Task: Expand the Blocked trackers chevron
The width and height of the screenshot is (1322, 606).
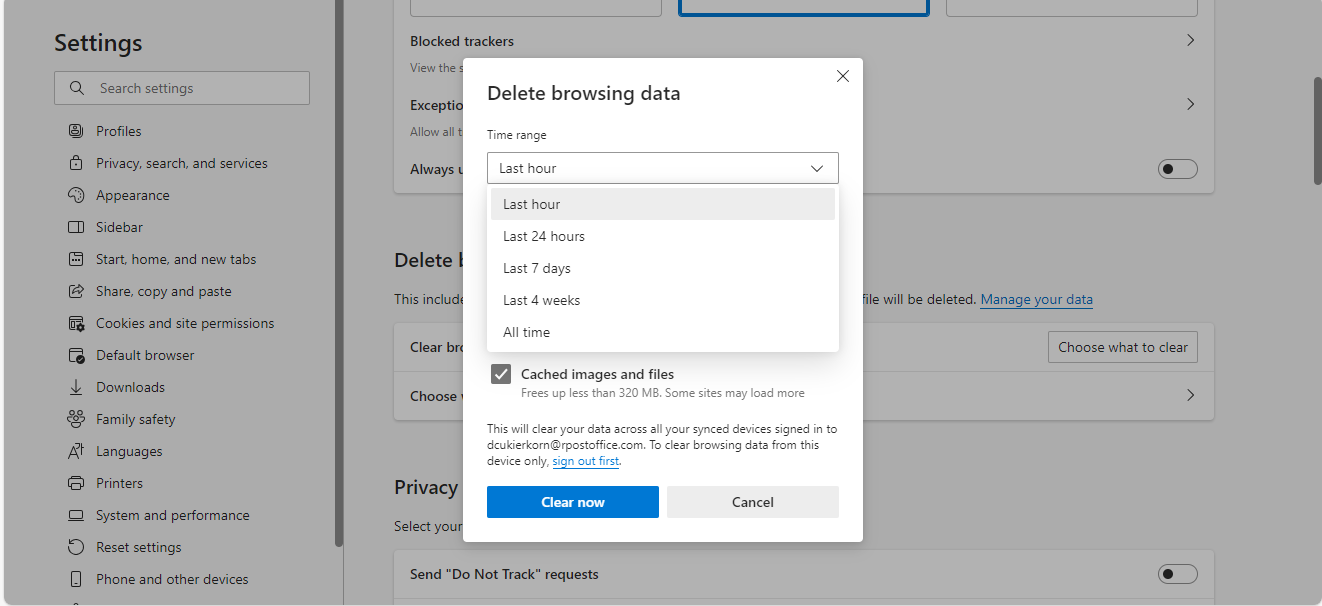Action: [x=1190, y=40]
